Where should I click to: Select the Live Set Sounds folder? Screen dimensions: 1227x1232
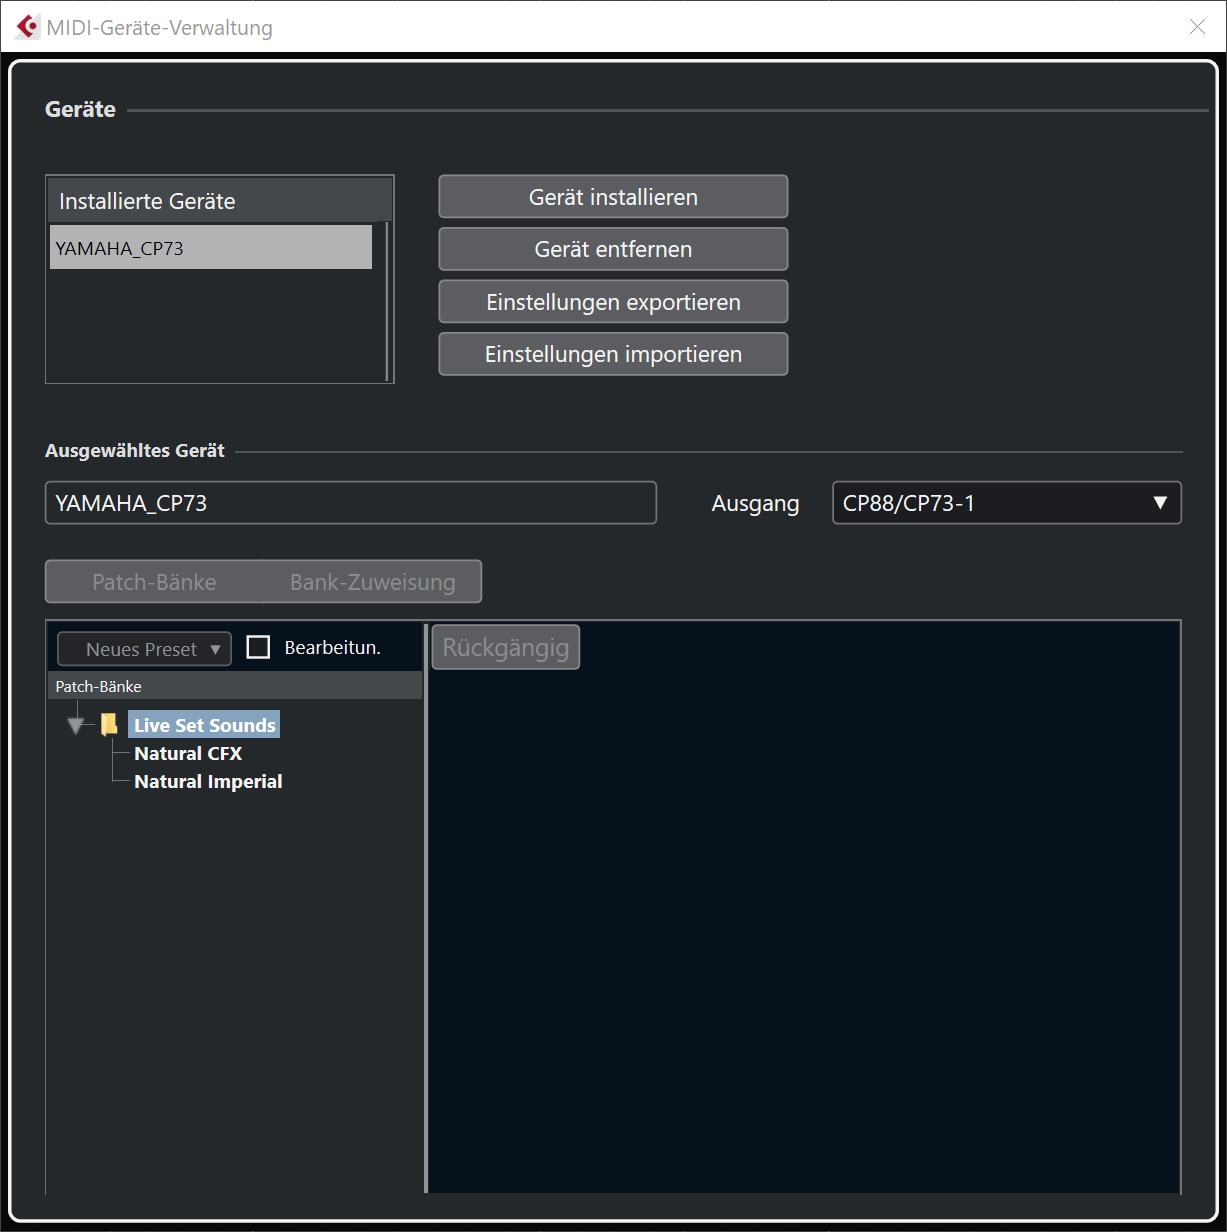[204, 725]
